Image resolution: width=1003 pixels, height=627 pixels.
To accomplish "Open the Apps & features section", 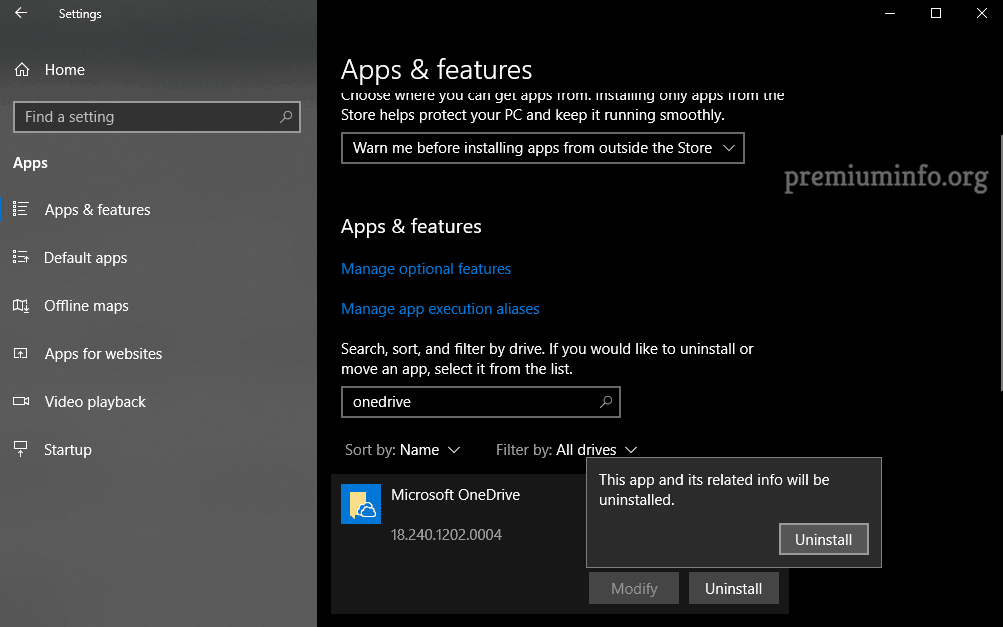I will point(97,210).
